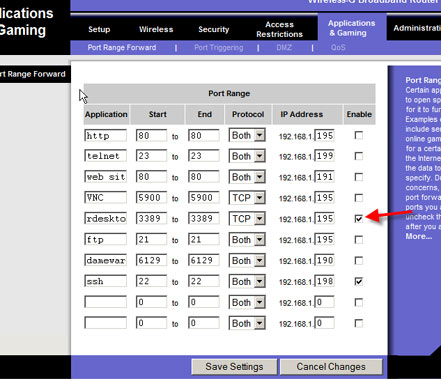The image size is (441, 381).
Task: Tick the VNC Enable checkbox
Action: pyautogui.click(x=359, y=198)
